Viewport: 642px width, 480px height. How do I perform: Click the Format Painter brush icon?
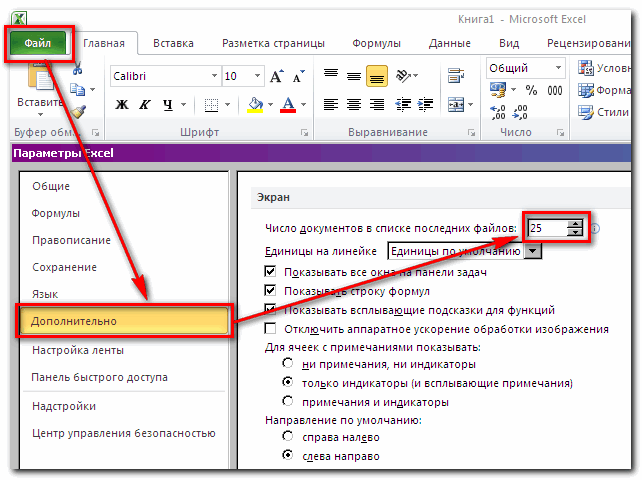[x=78, y=111]
